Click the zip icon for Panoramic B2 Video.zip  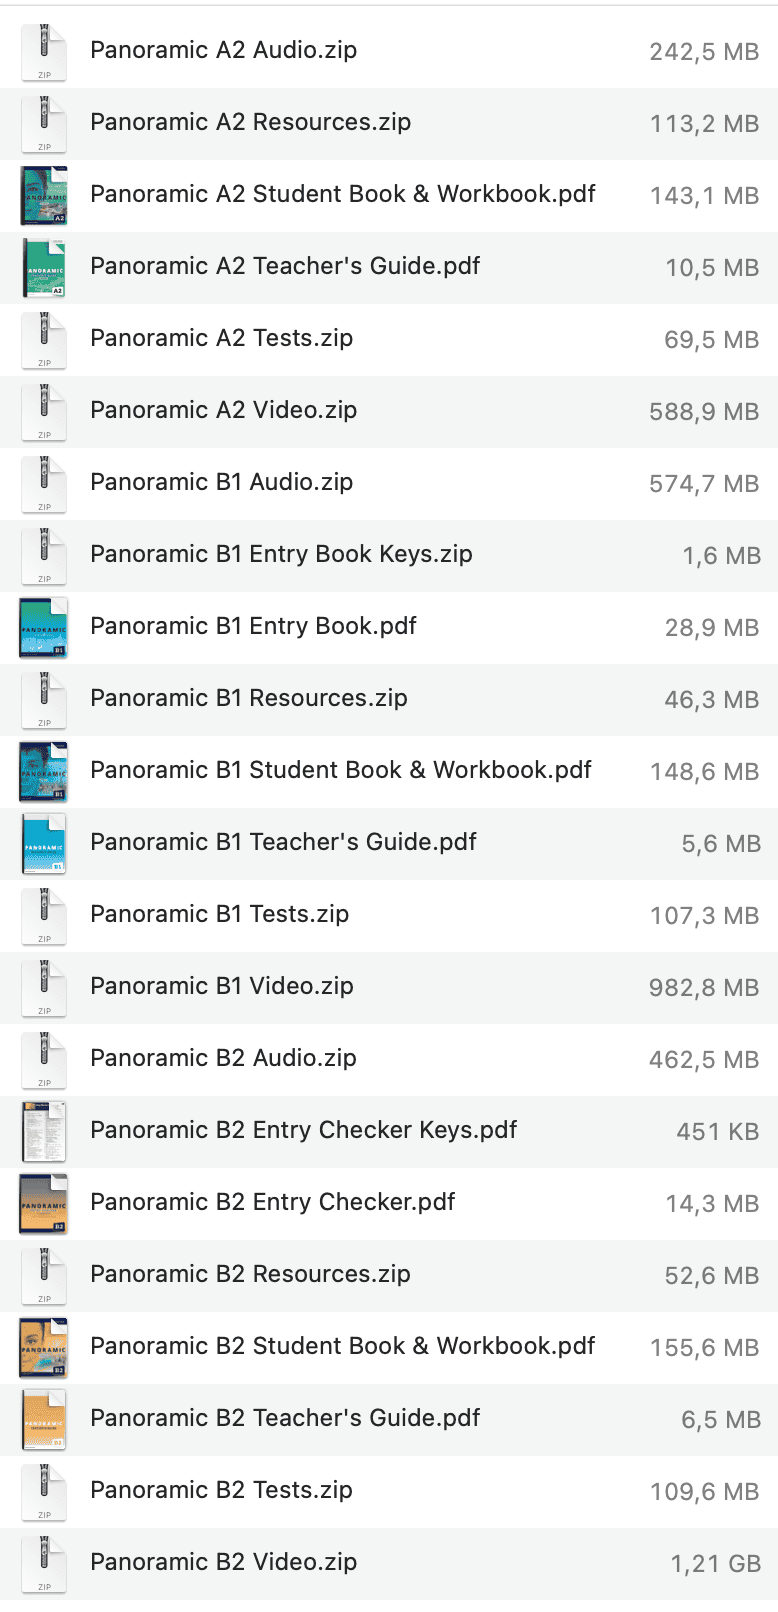pyautogui.click(x=44, y=1564)
